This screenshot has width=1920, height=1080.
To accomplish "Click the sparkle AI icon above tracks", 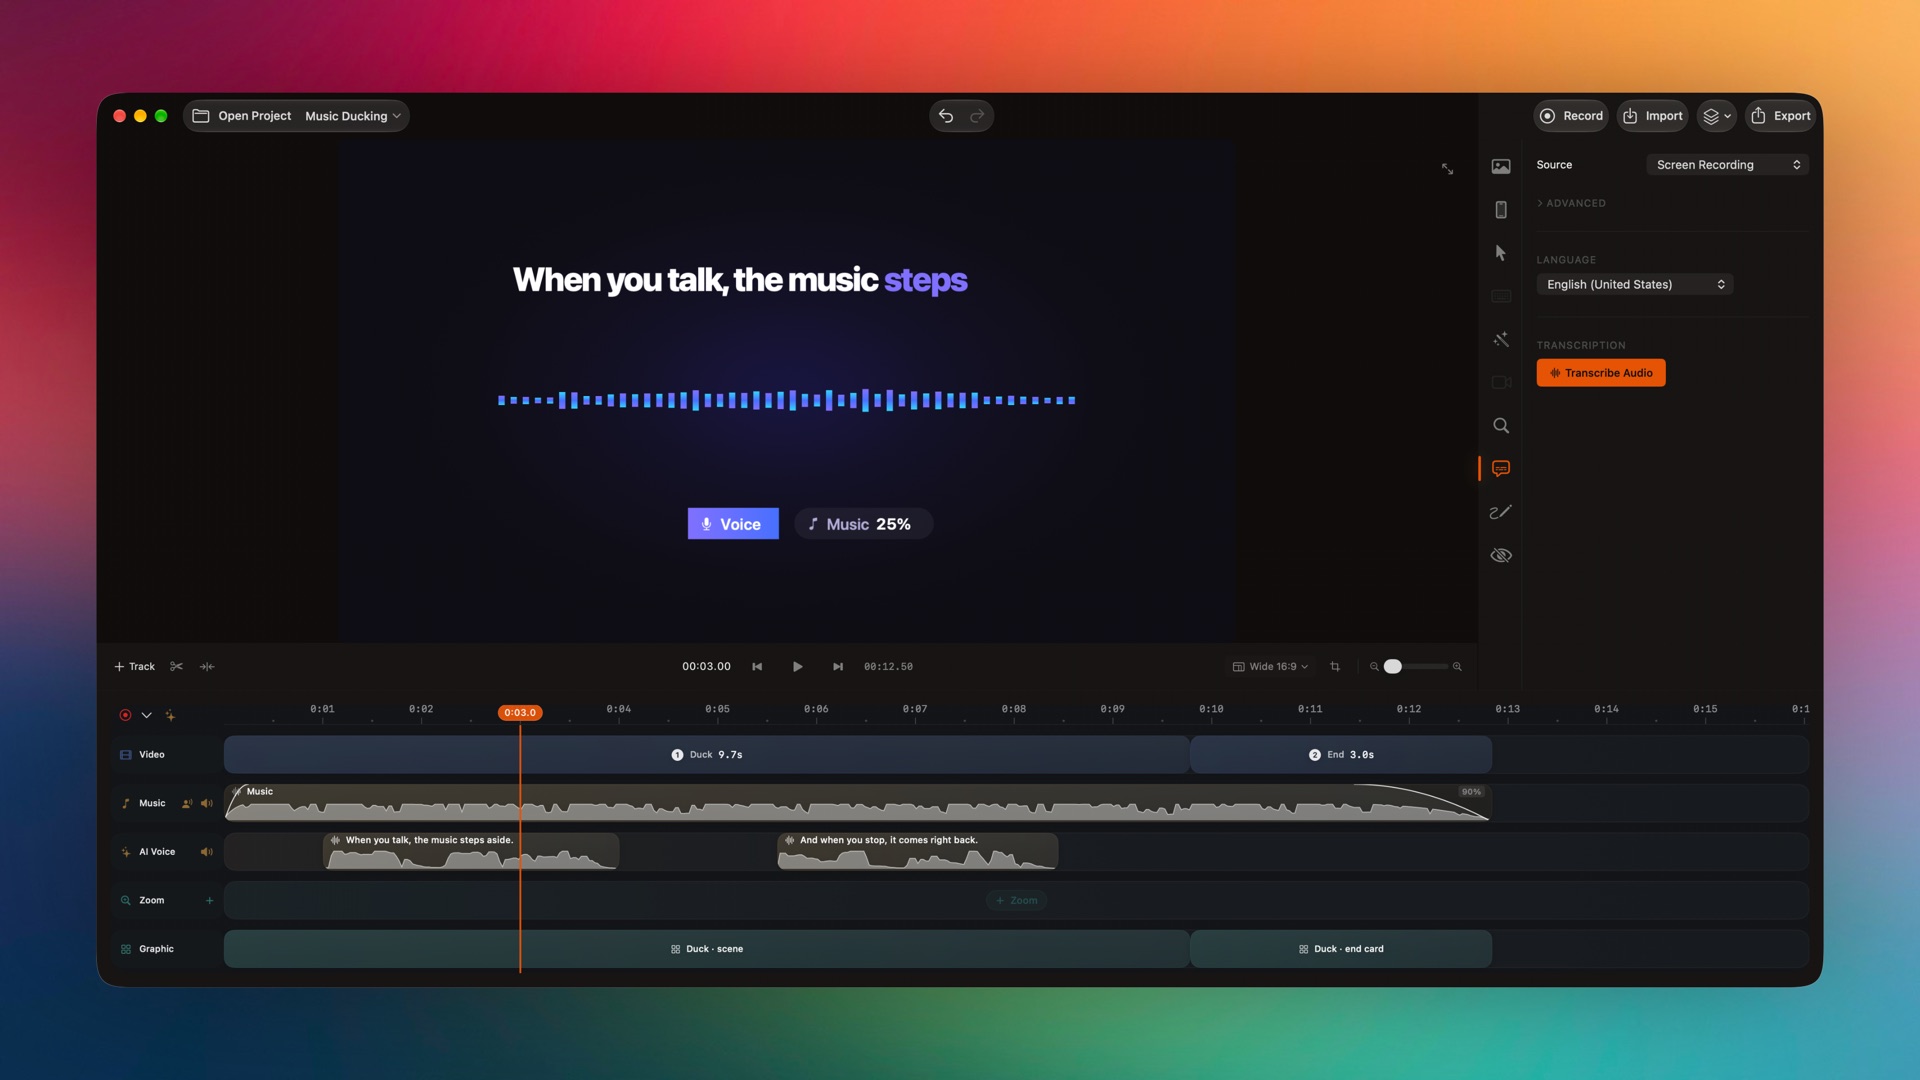I will click(170, 715).
